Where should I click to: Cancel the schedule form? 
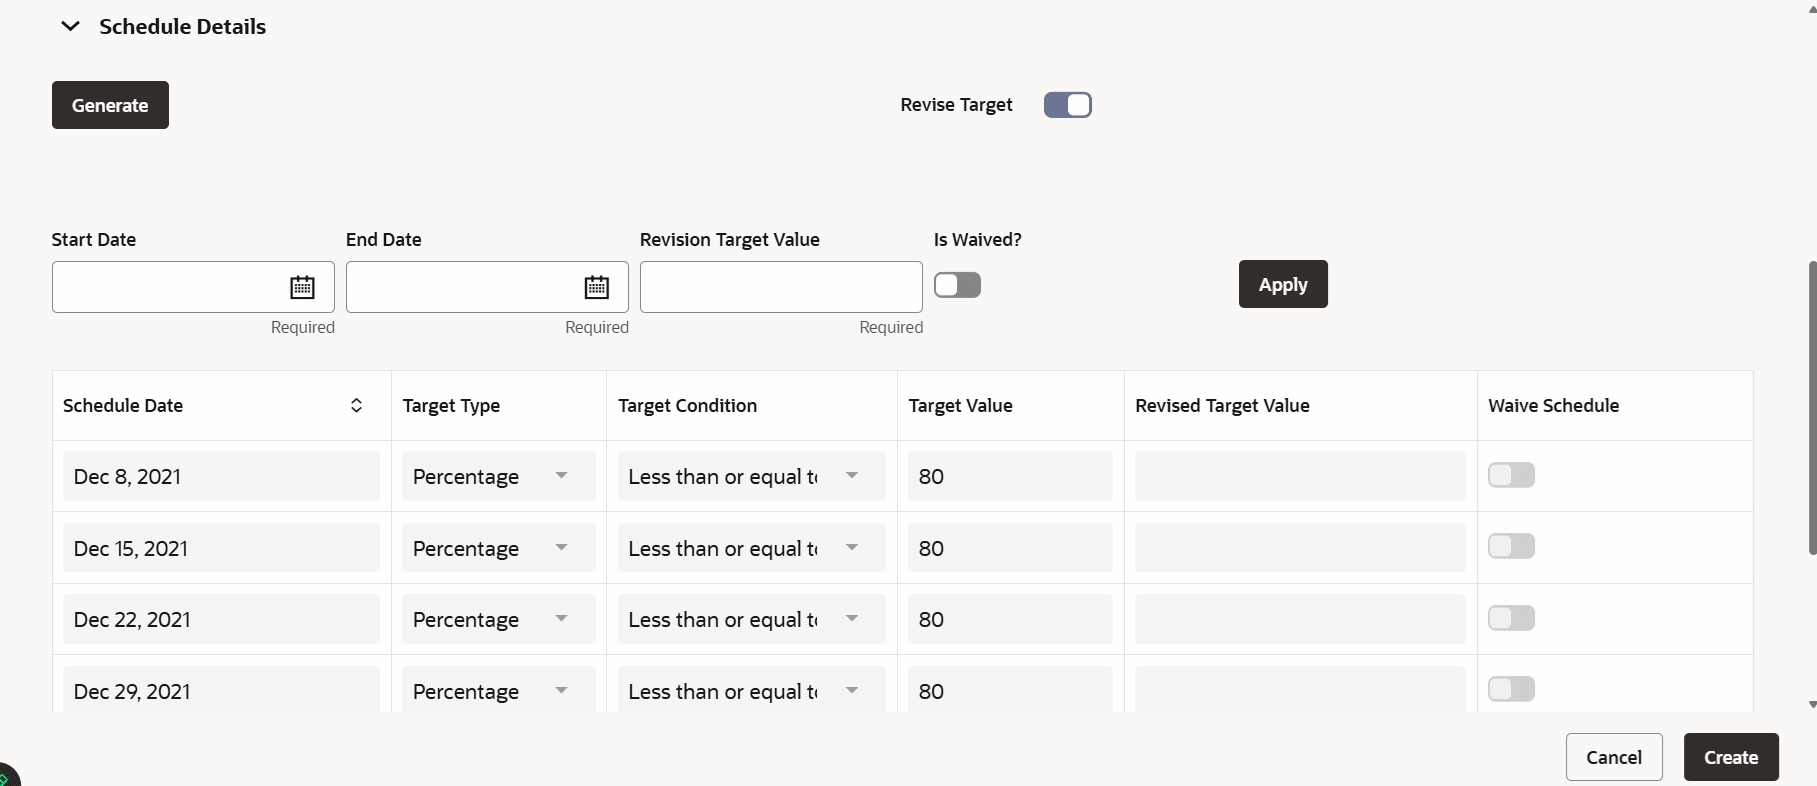pos(1613,757)
